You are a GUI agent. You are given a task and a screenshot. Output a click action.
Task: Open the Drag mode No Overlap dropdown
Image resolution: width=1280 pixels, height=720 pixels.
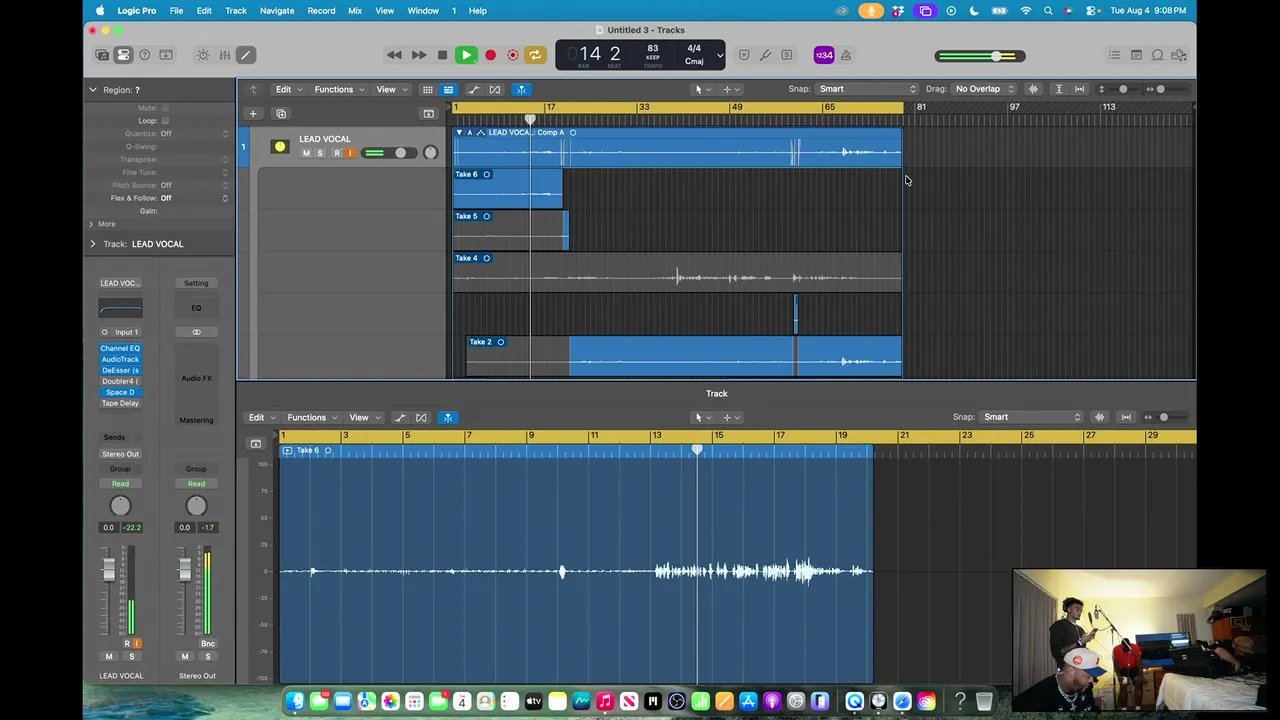pyautogui.click(x=985, y=89)
